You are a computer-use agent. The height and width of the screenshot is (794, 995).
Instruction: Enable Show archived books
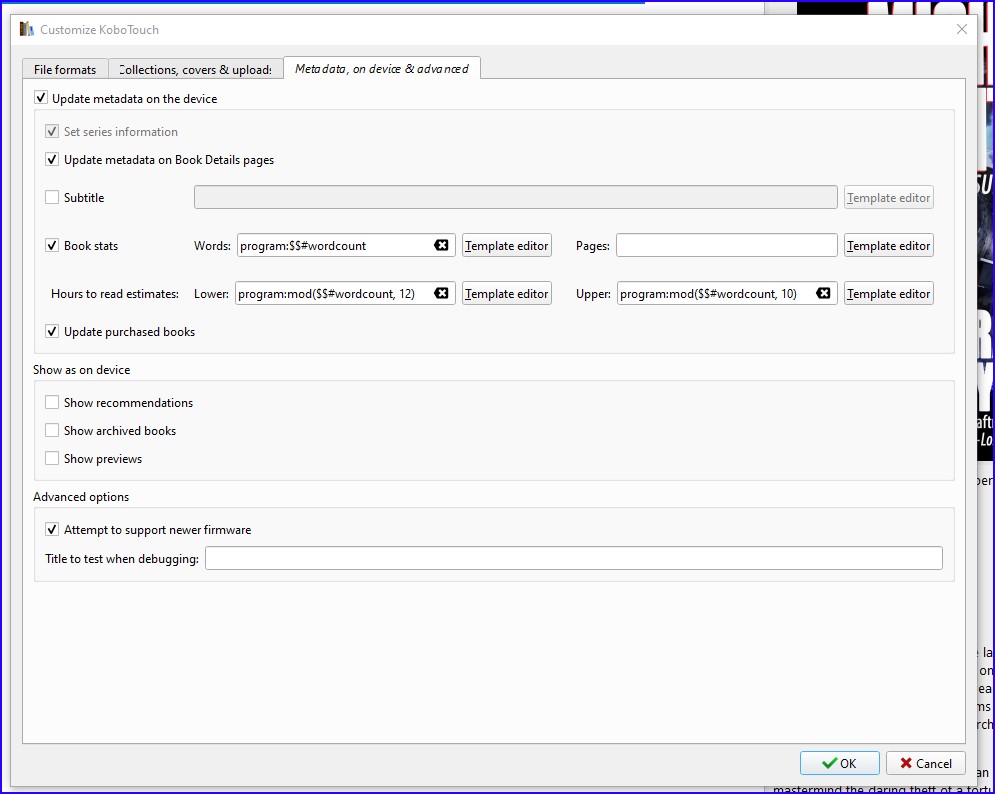click(x=52, y=430)
